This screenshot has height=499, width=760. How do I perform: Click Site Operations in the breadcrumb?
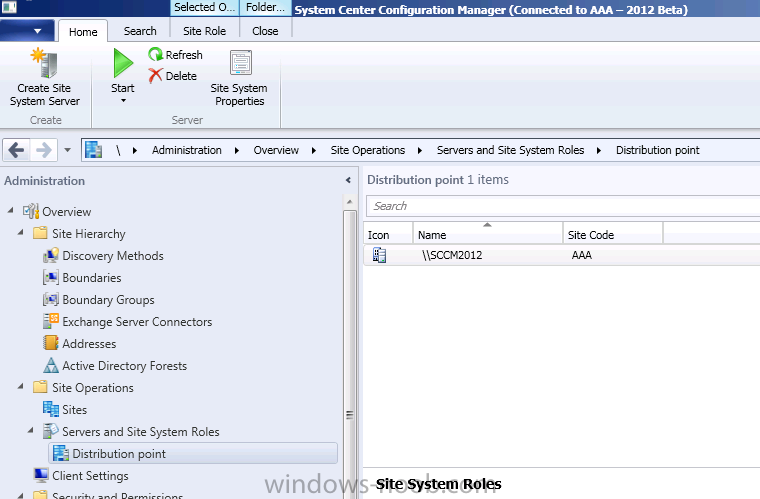pyautogui.click(x=367, y=150)
